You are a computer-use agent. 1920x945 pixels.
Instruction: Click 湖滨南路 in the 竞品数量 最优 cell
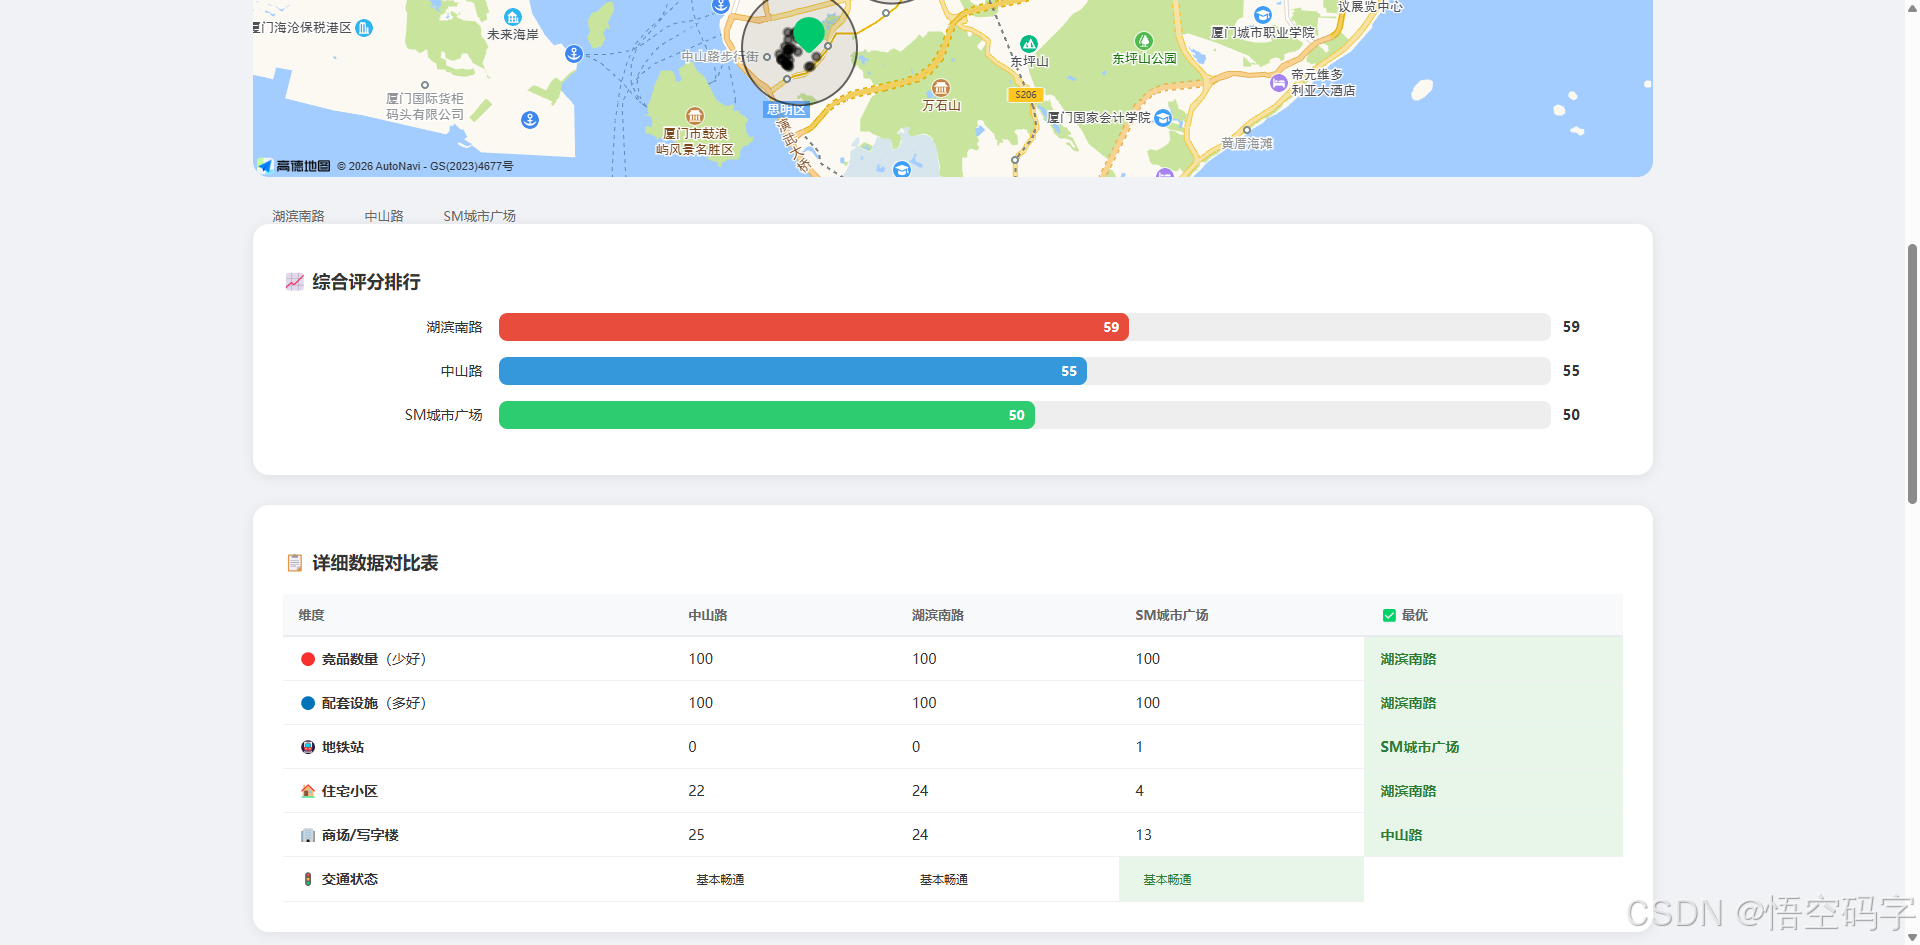click(x=1408, y=659)
